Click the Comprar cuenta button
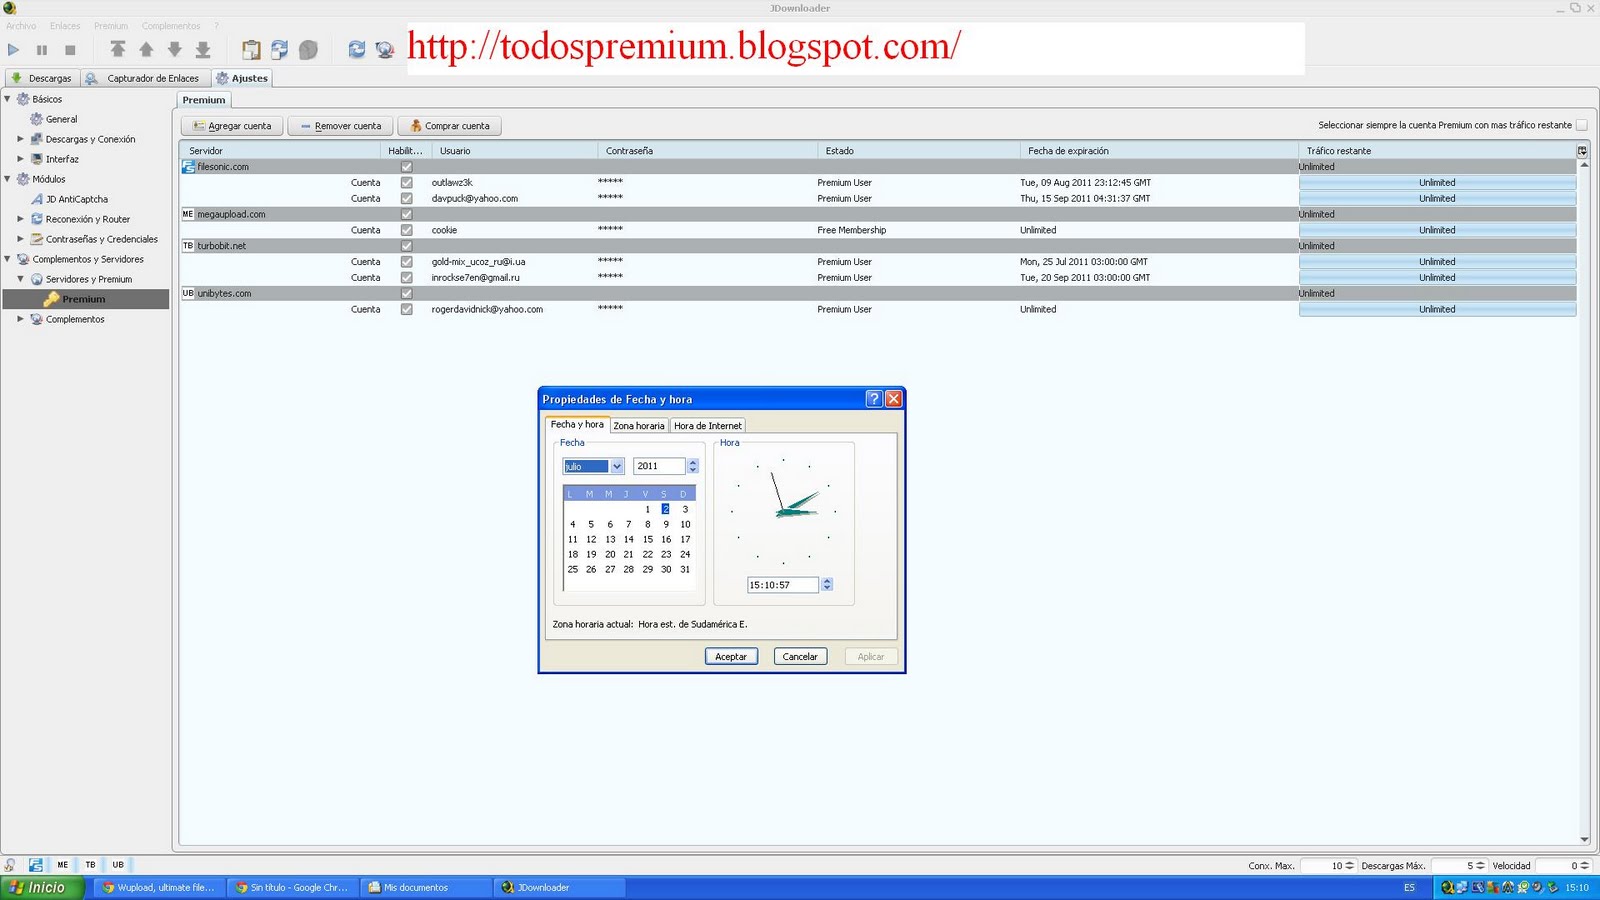The image size is (1600, 900). click(x=450, y=126)
